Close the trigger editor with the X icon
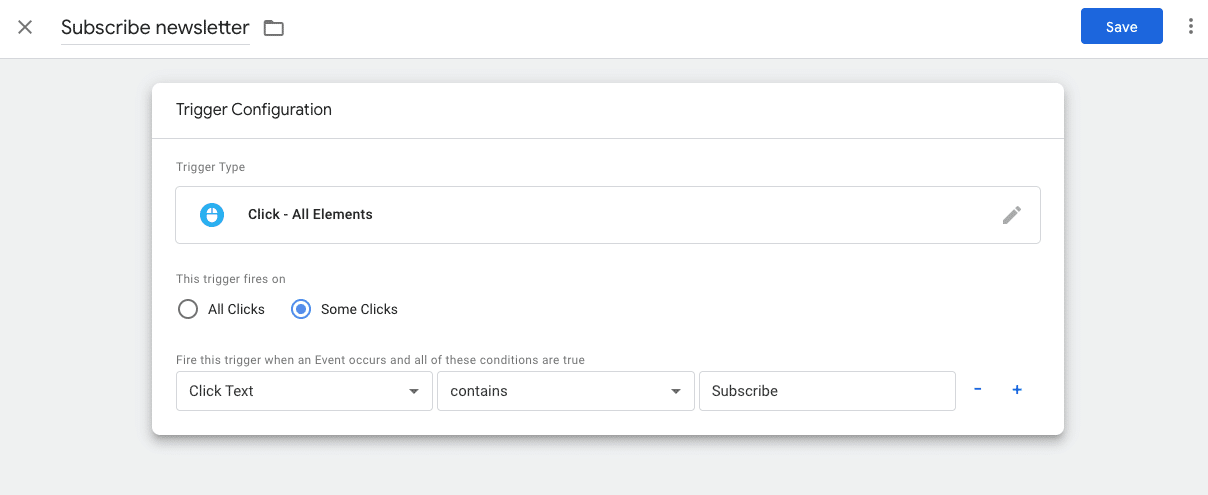The image size is (1208, 495). 25,27
